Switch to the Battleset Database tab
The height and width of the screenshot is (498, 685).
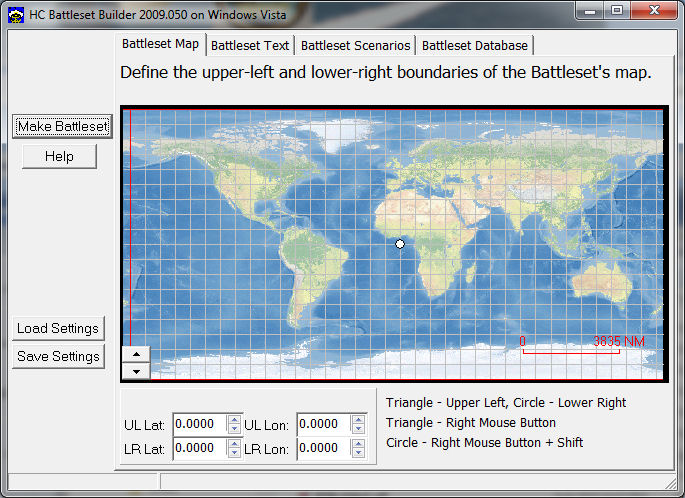(475, 45)
